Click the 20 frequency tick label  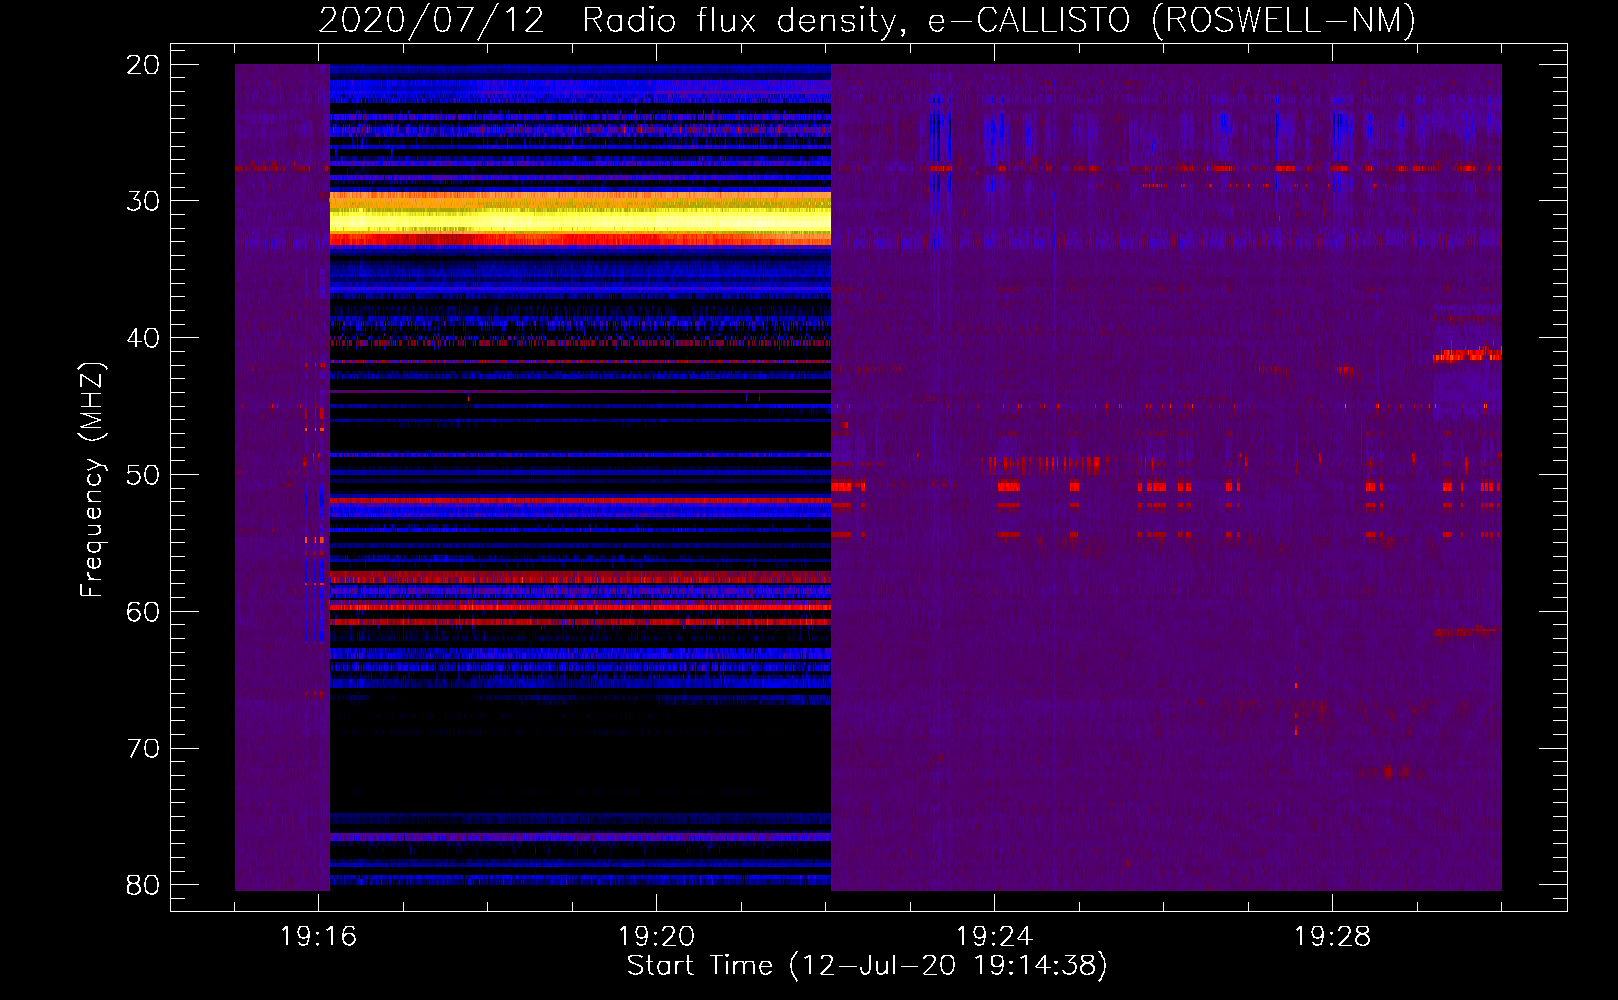(x=143, y=65)
